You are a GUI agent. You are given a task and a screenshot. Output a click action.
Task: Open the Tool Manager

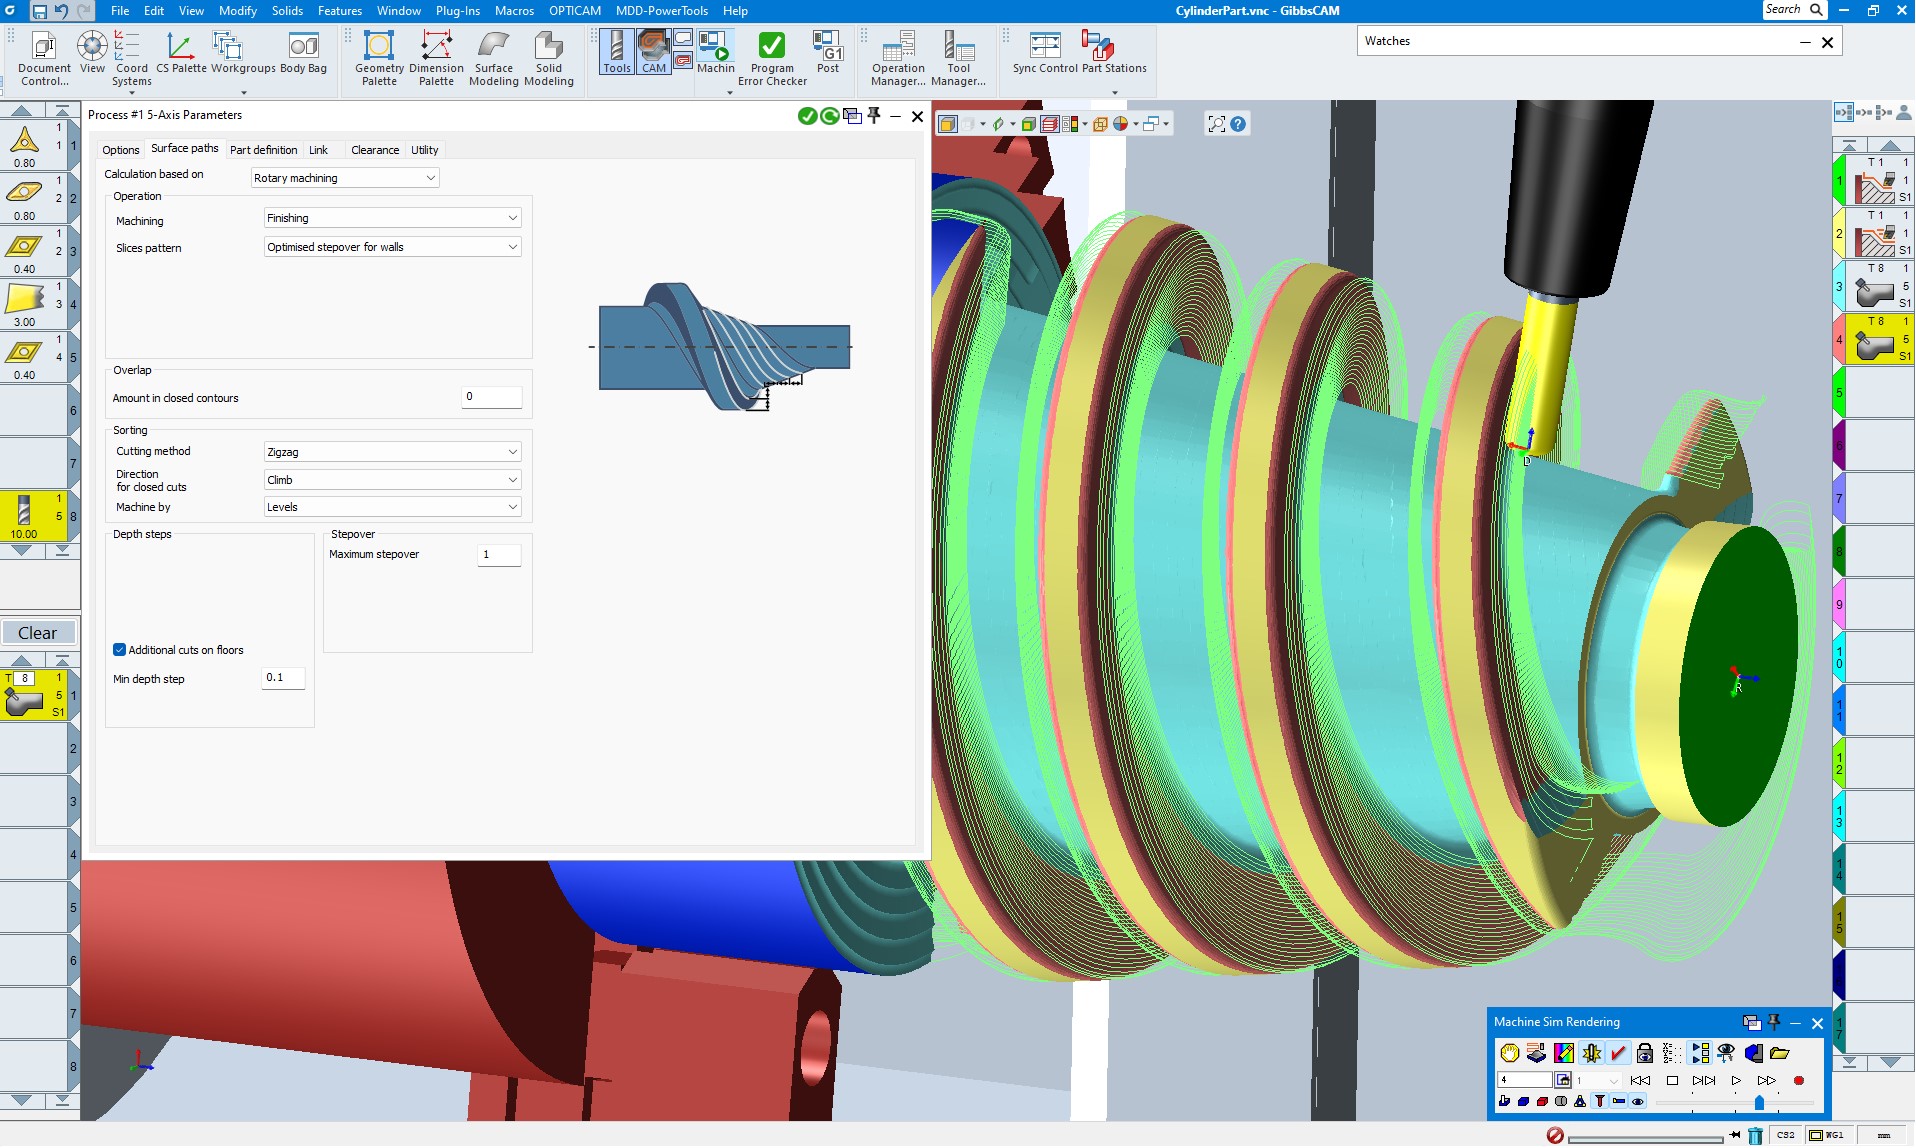pyautogui.click(x=958, y=57)
